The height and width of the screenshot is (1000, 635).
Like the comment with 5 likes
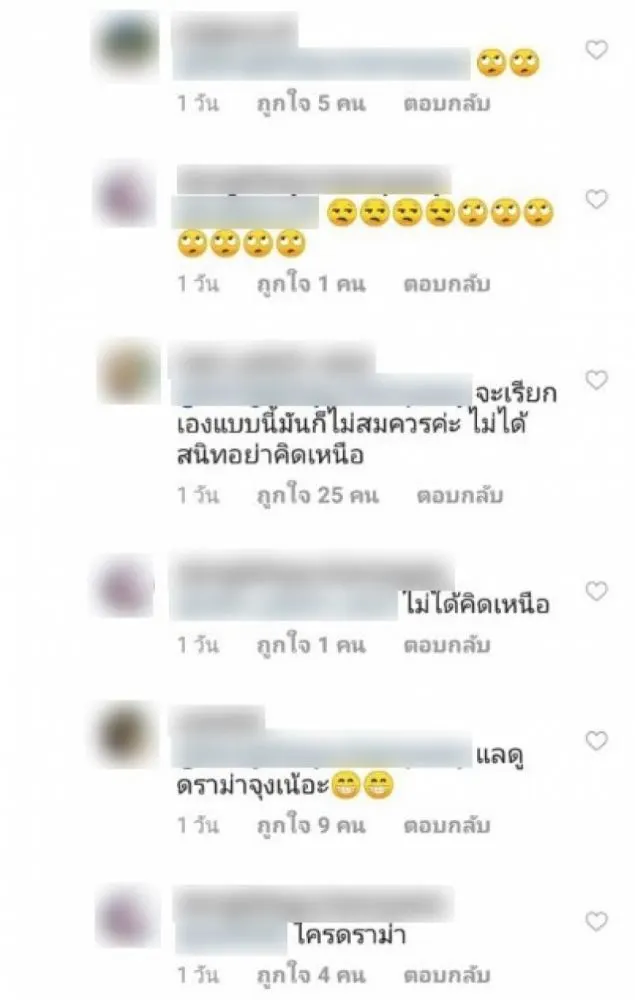coord(596,49)
